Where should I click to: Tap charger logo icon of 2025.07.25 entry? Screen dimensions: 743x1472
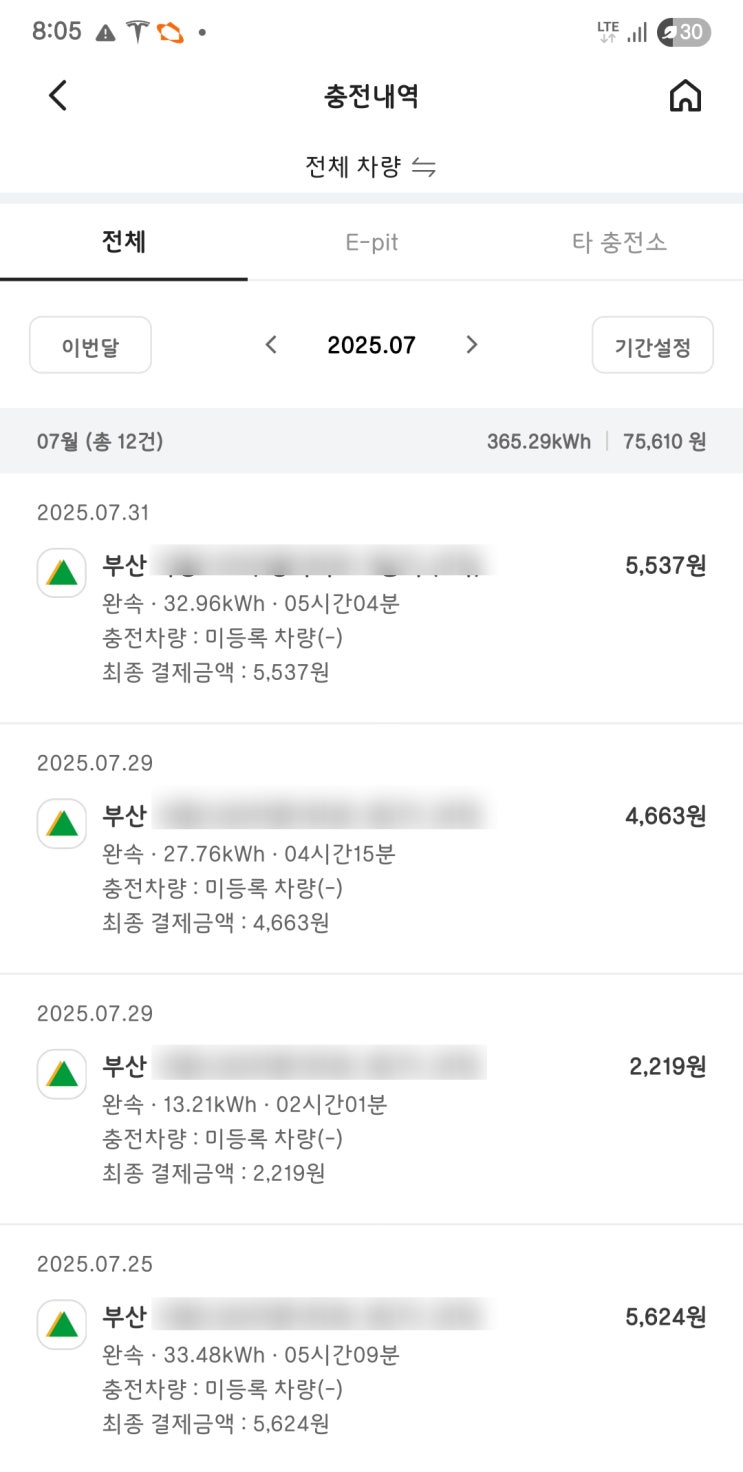62,1324
